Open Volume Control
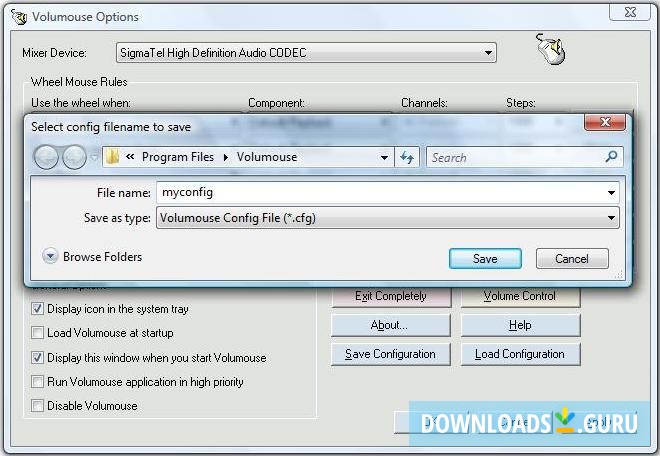Viewport: 660px width, 456px height. coord(520,296)
